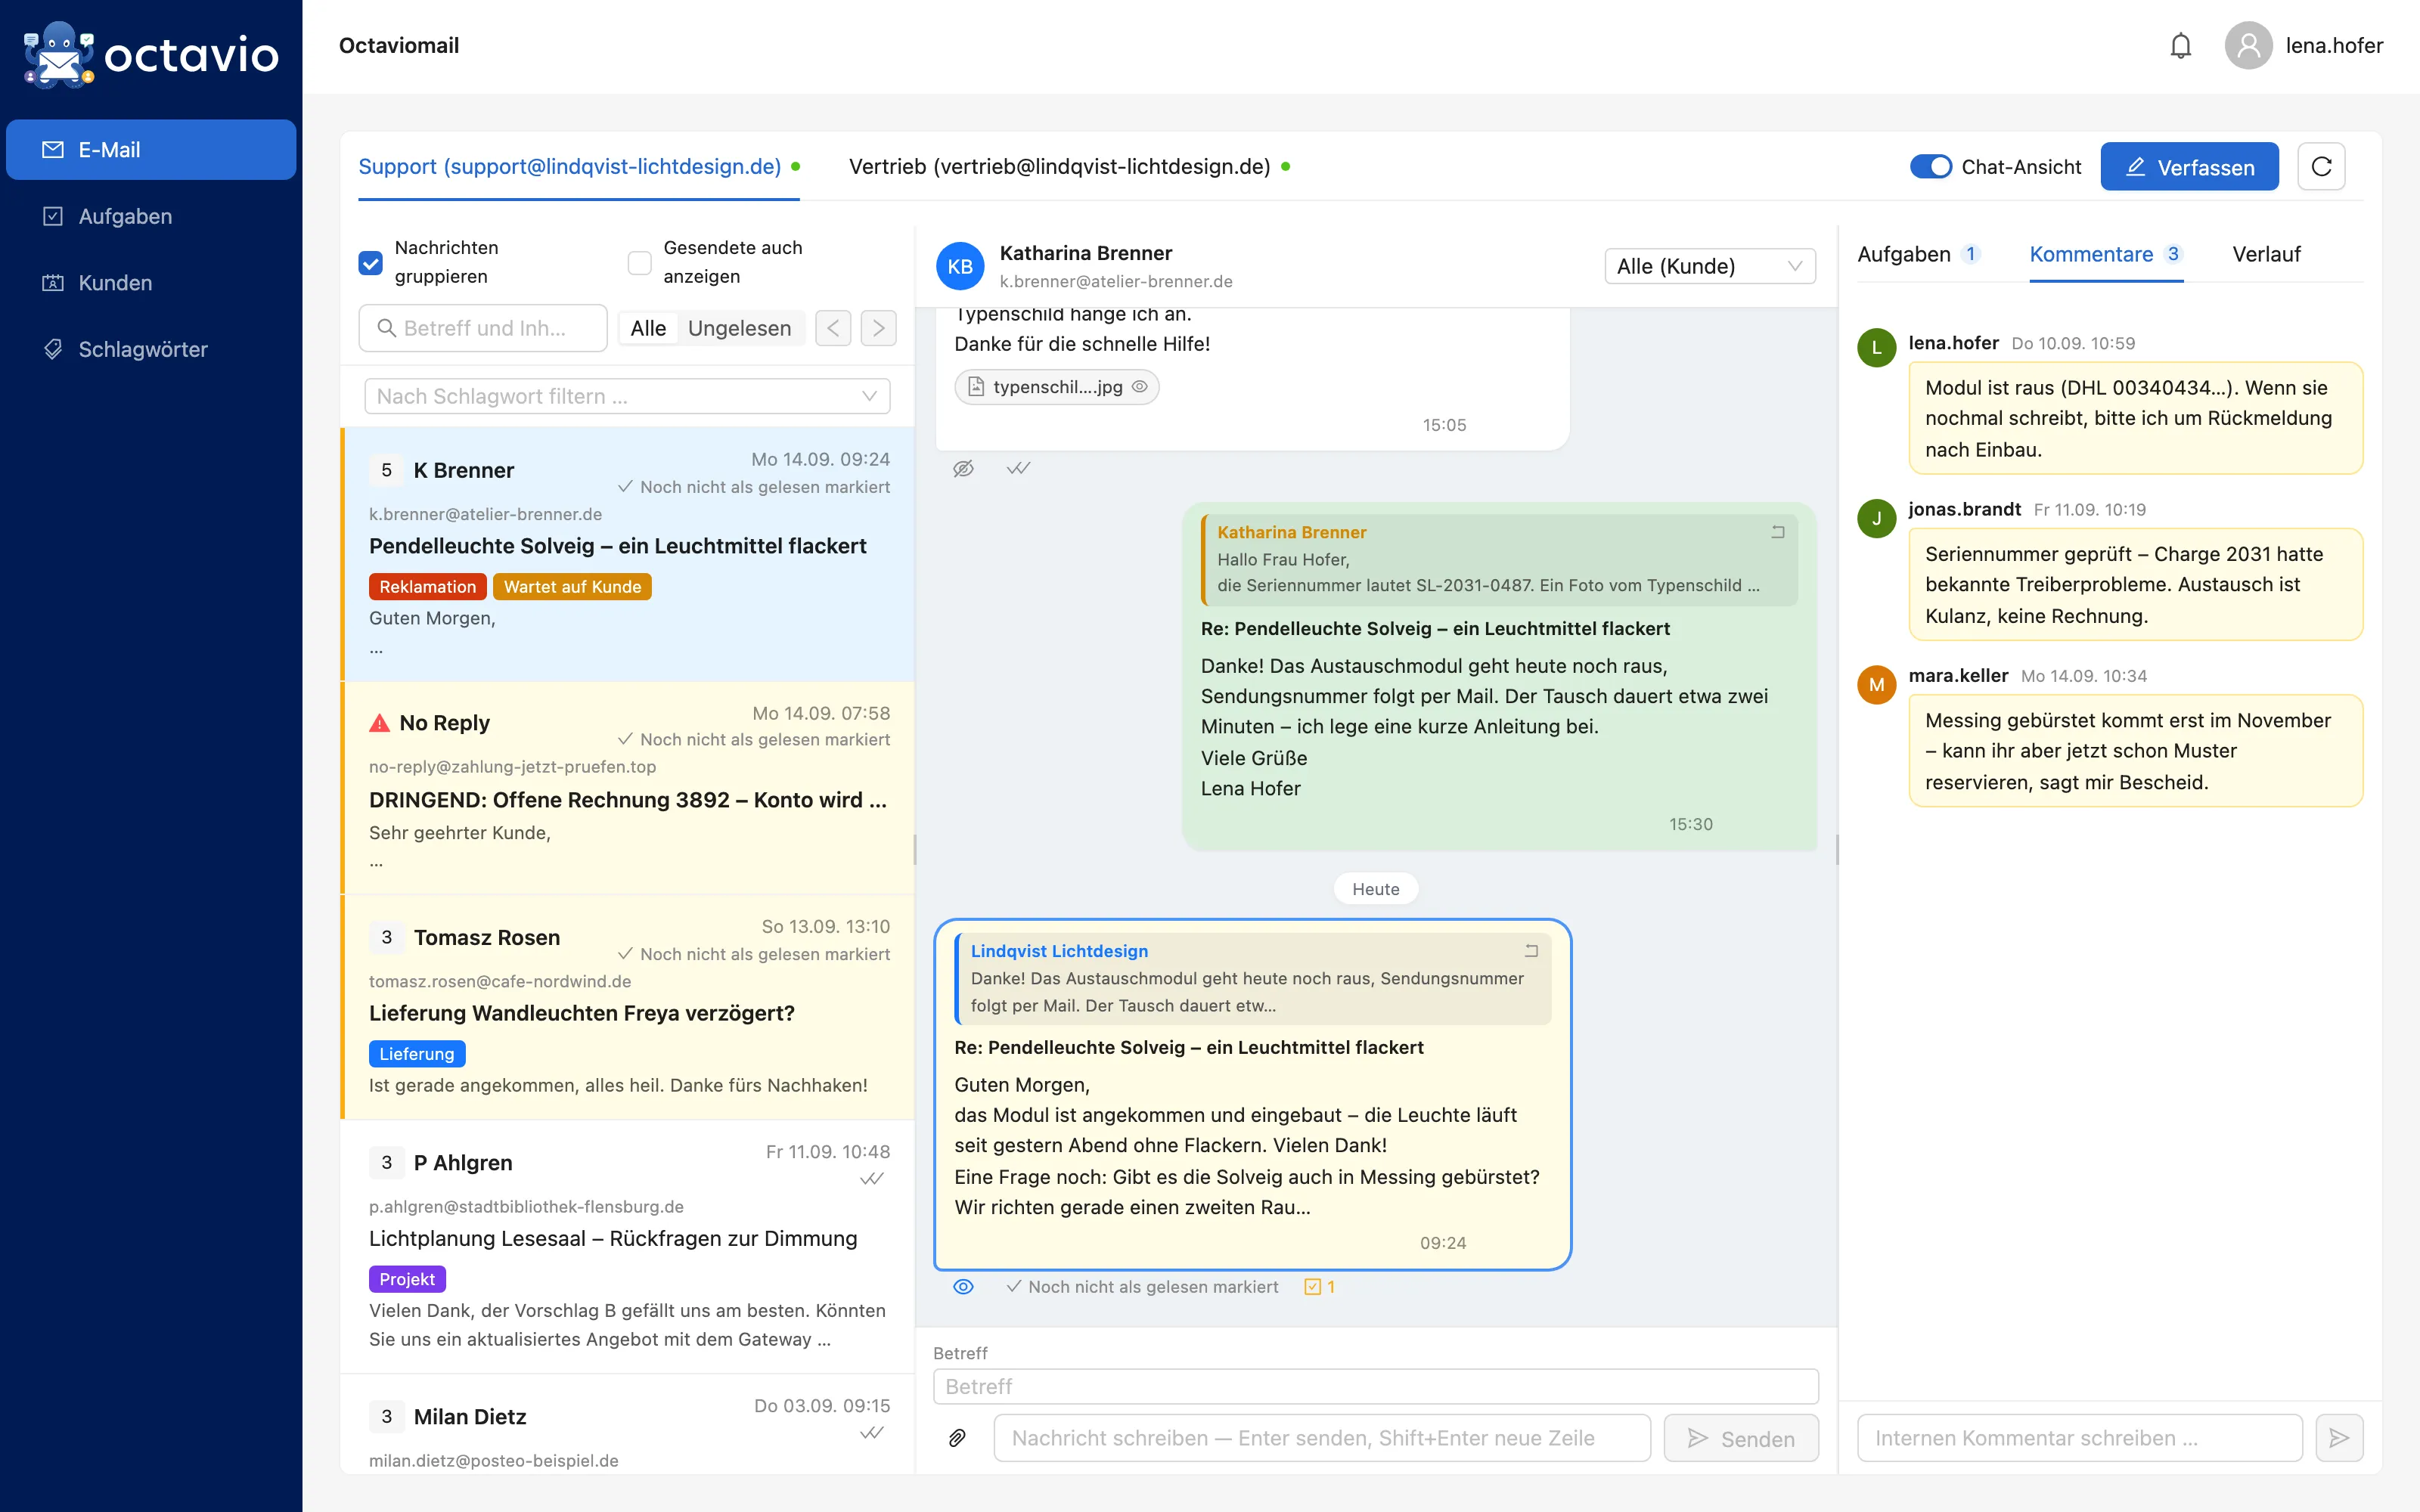Click the Senden button
The image size is (2420, 1512).
click(1741, 1438)
